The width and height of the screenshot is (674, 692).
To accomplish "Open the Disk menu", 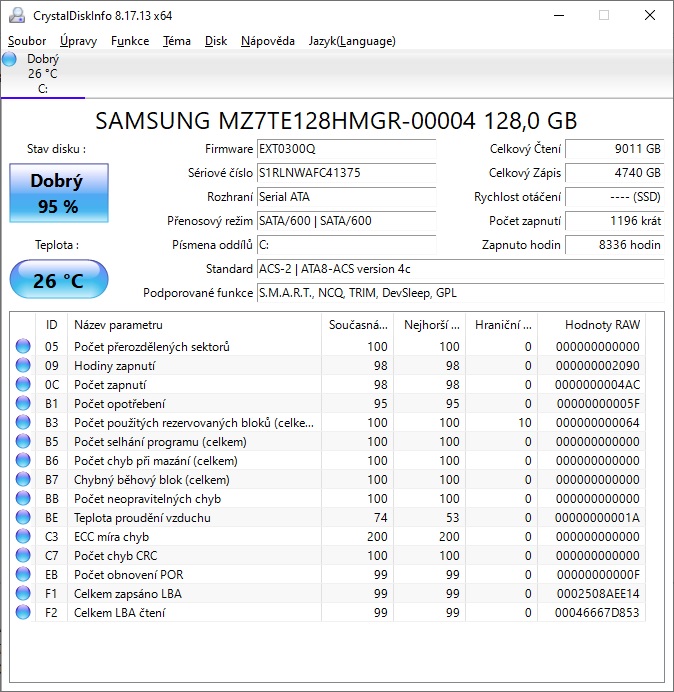I will [x=216, y=41].
